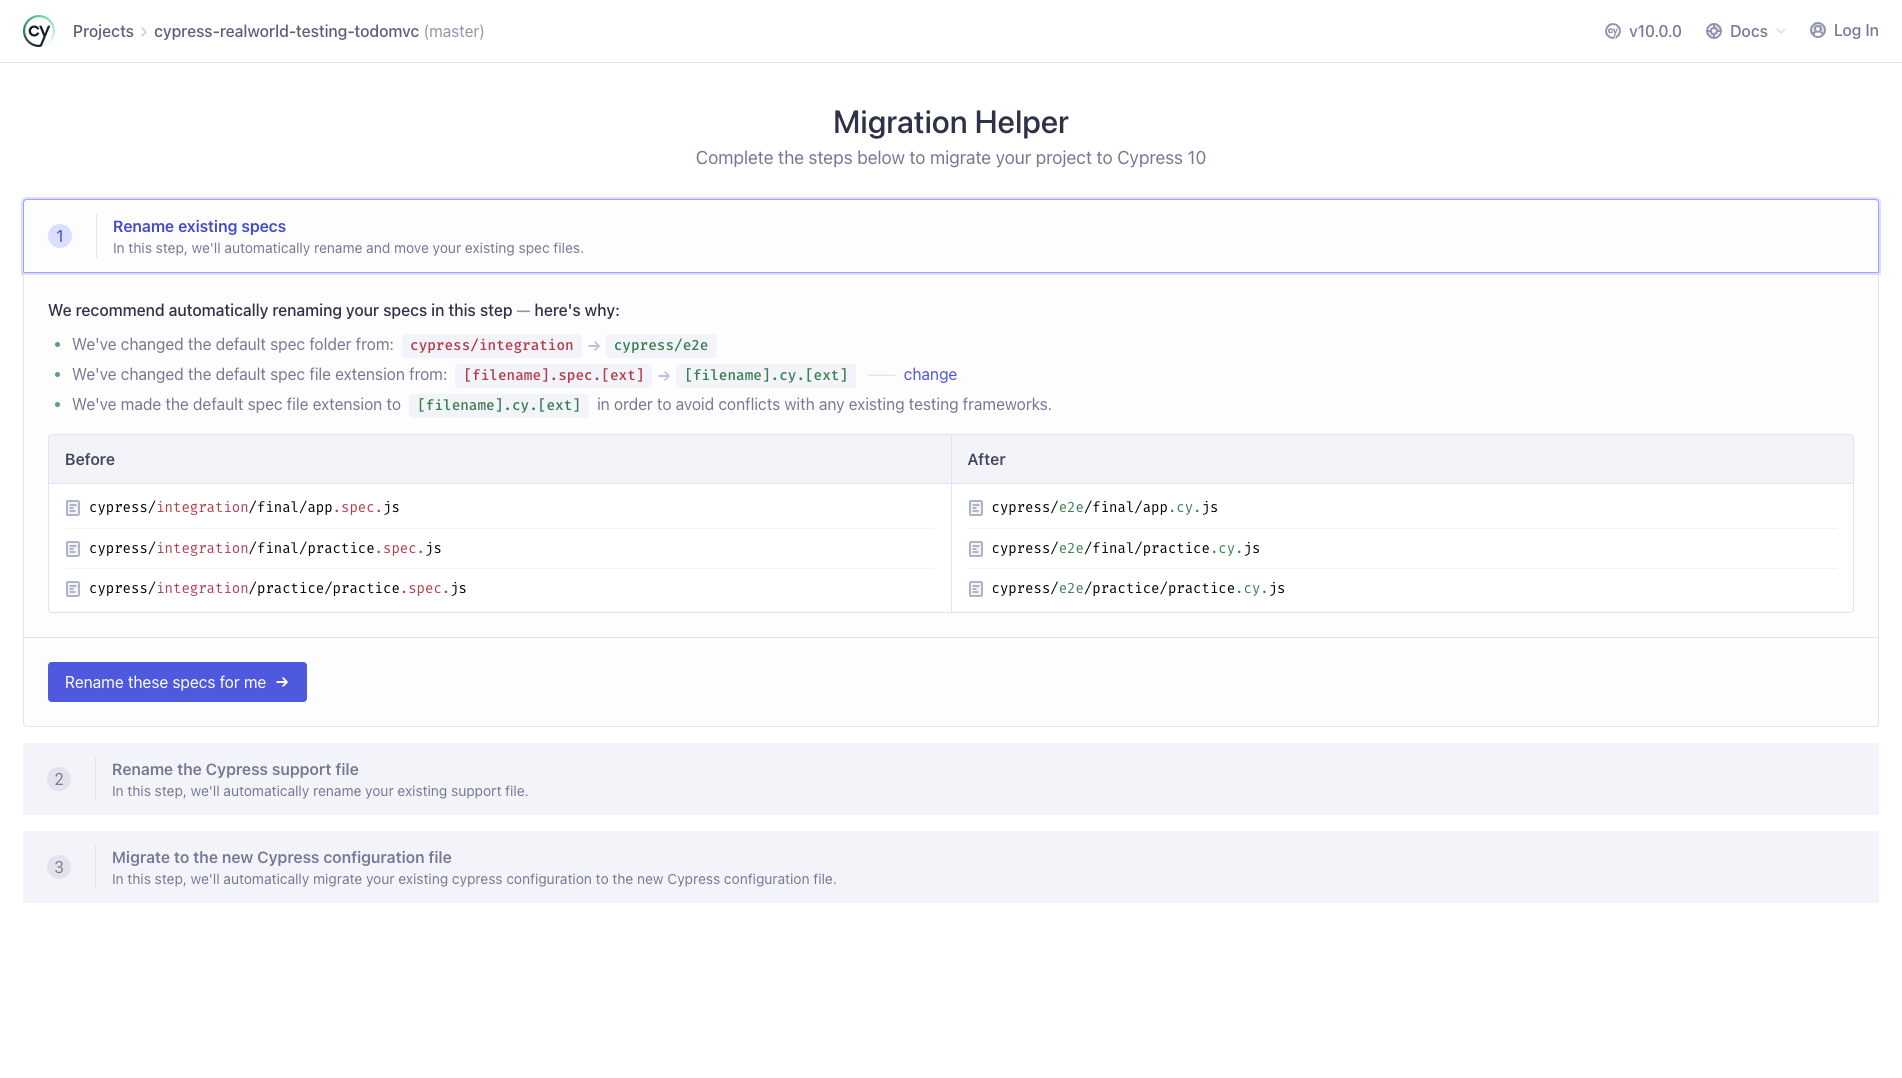The image size is (1902, 1078).
Task: Select cypress/integration/final/app.spec.js row text
Action: pyautogui.click(x=244, y=507)
